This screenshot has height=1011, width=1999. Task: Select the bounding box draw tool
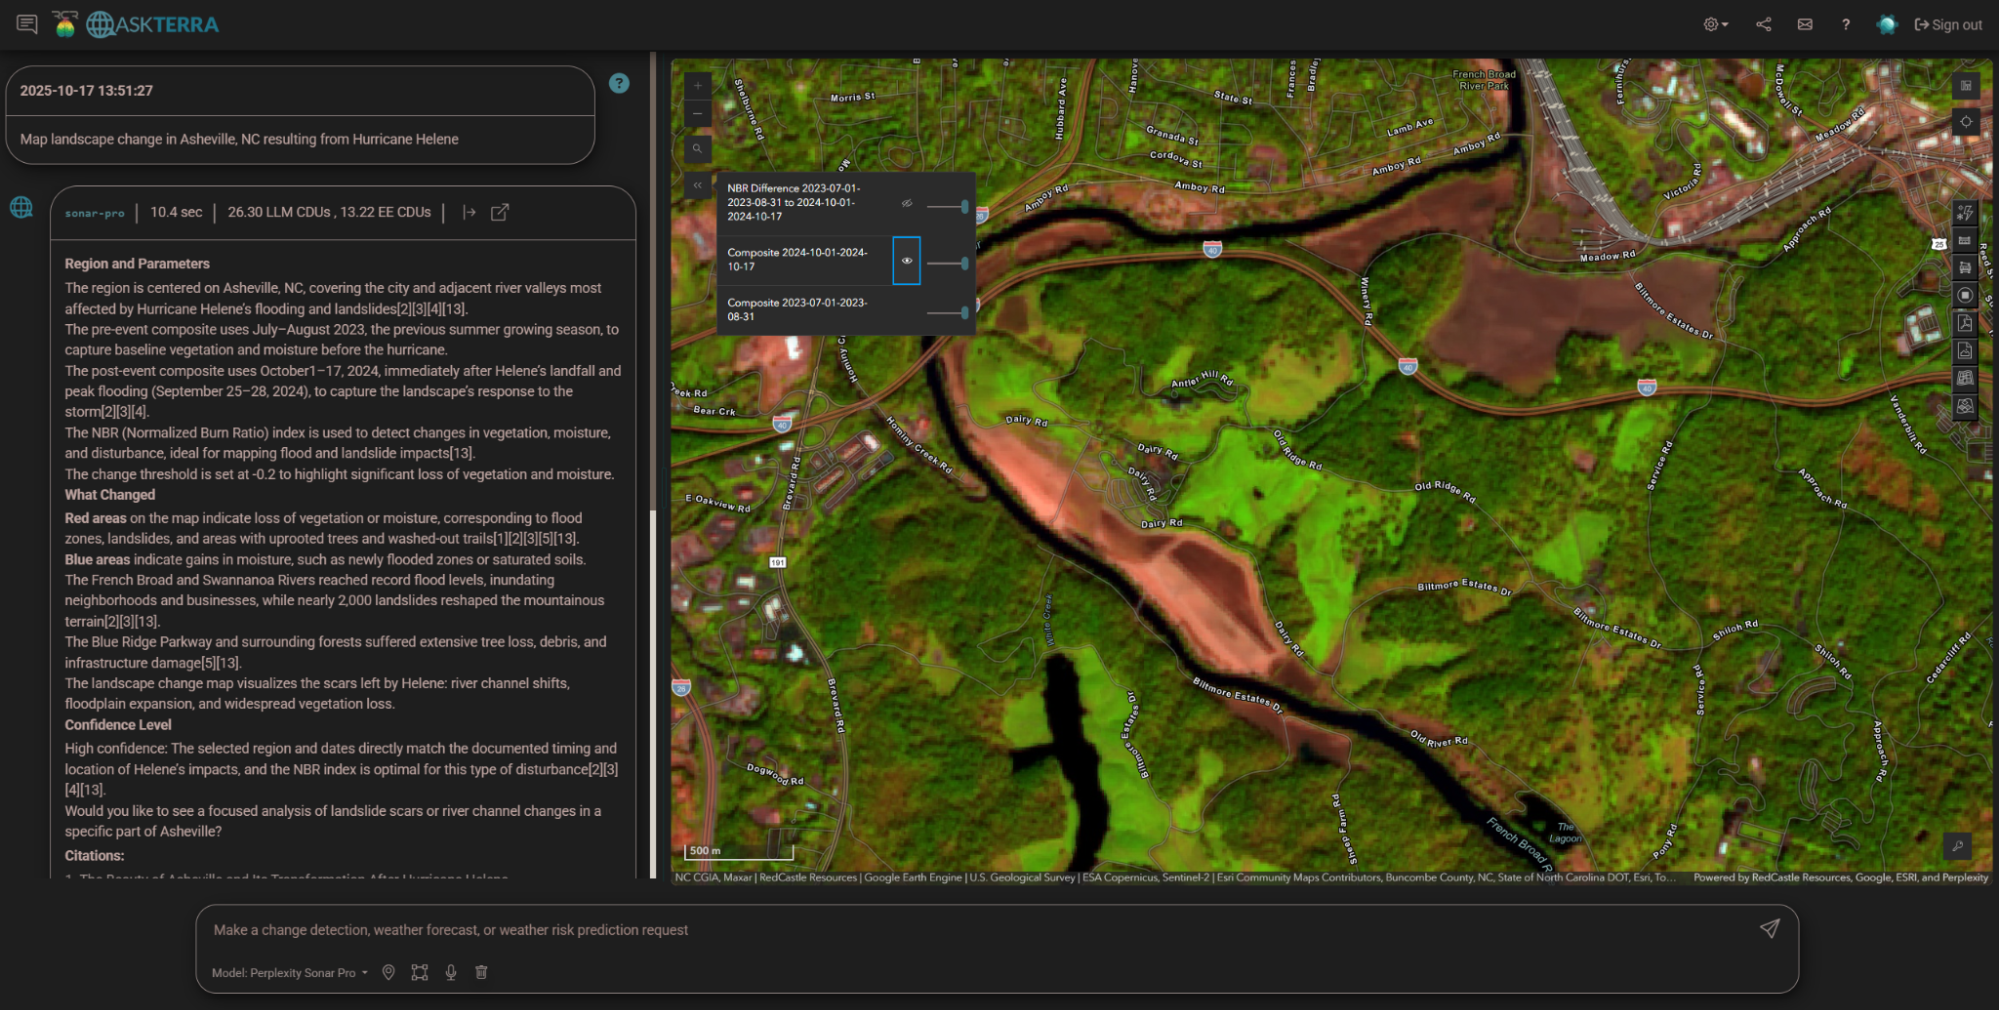click(x=419, y=972)
